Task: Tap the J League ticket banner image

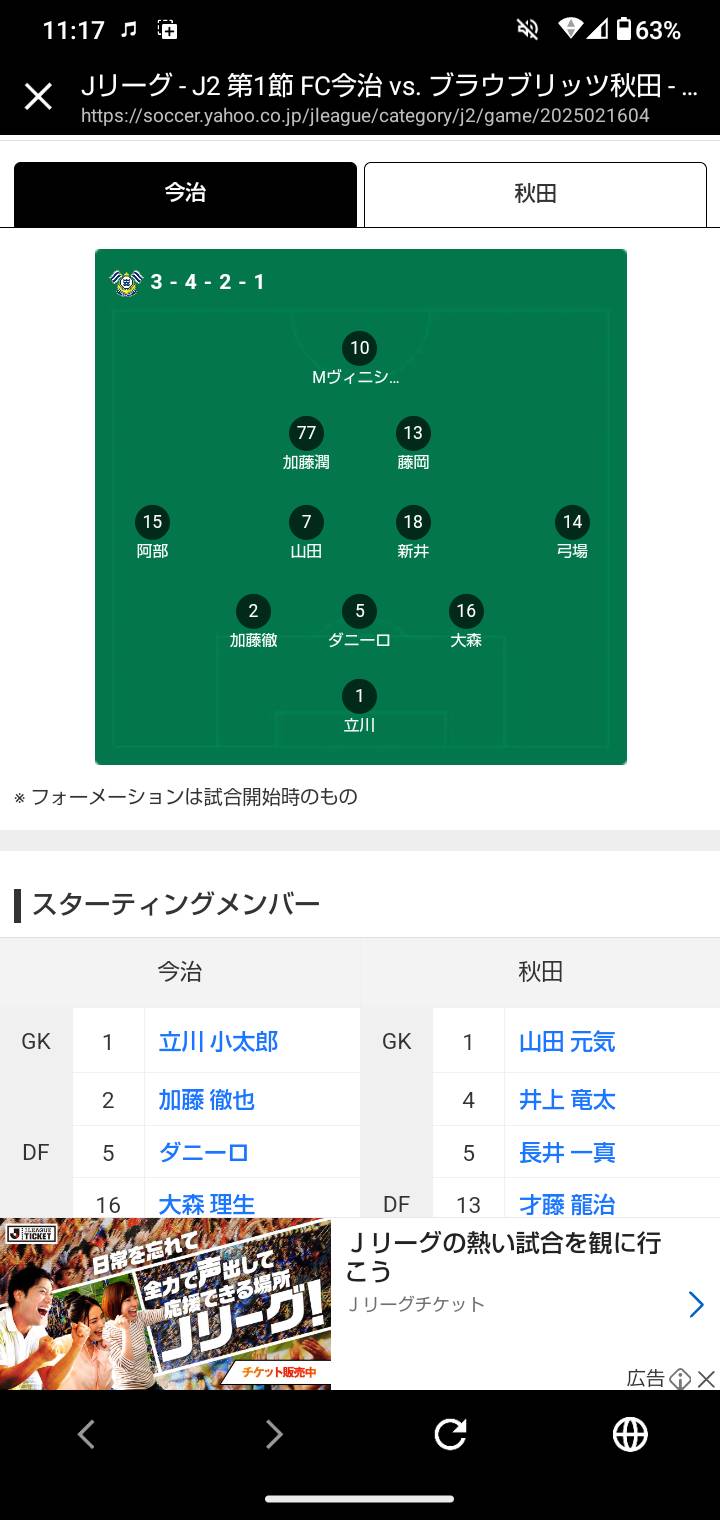Action: tap(165, 1304)
